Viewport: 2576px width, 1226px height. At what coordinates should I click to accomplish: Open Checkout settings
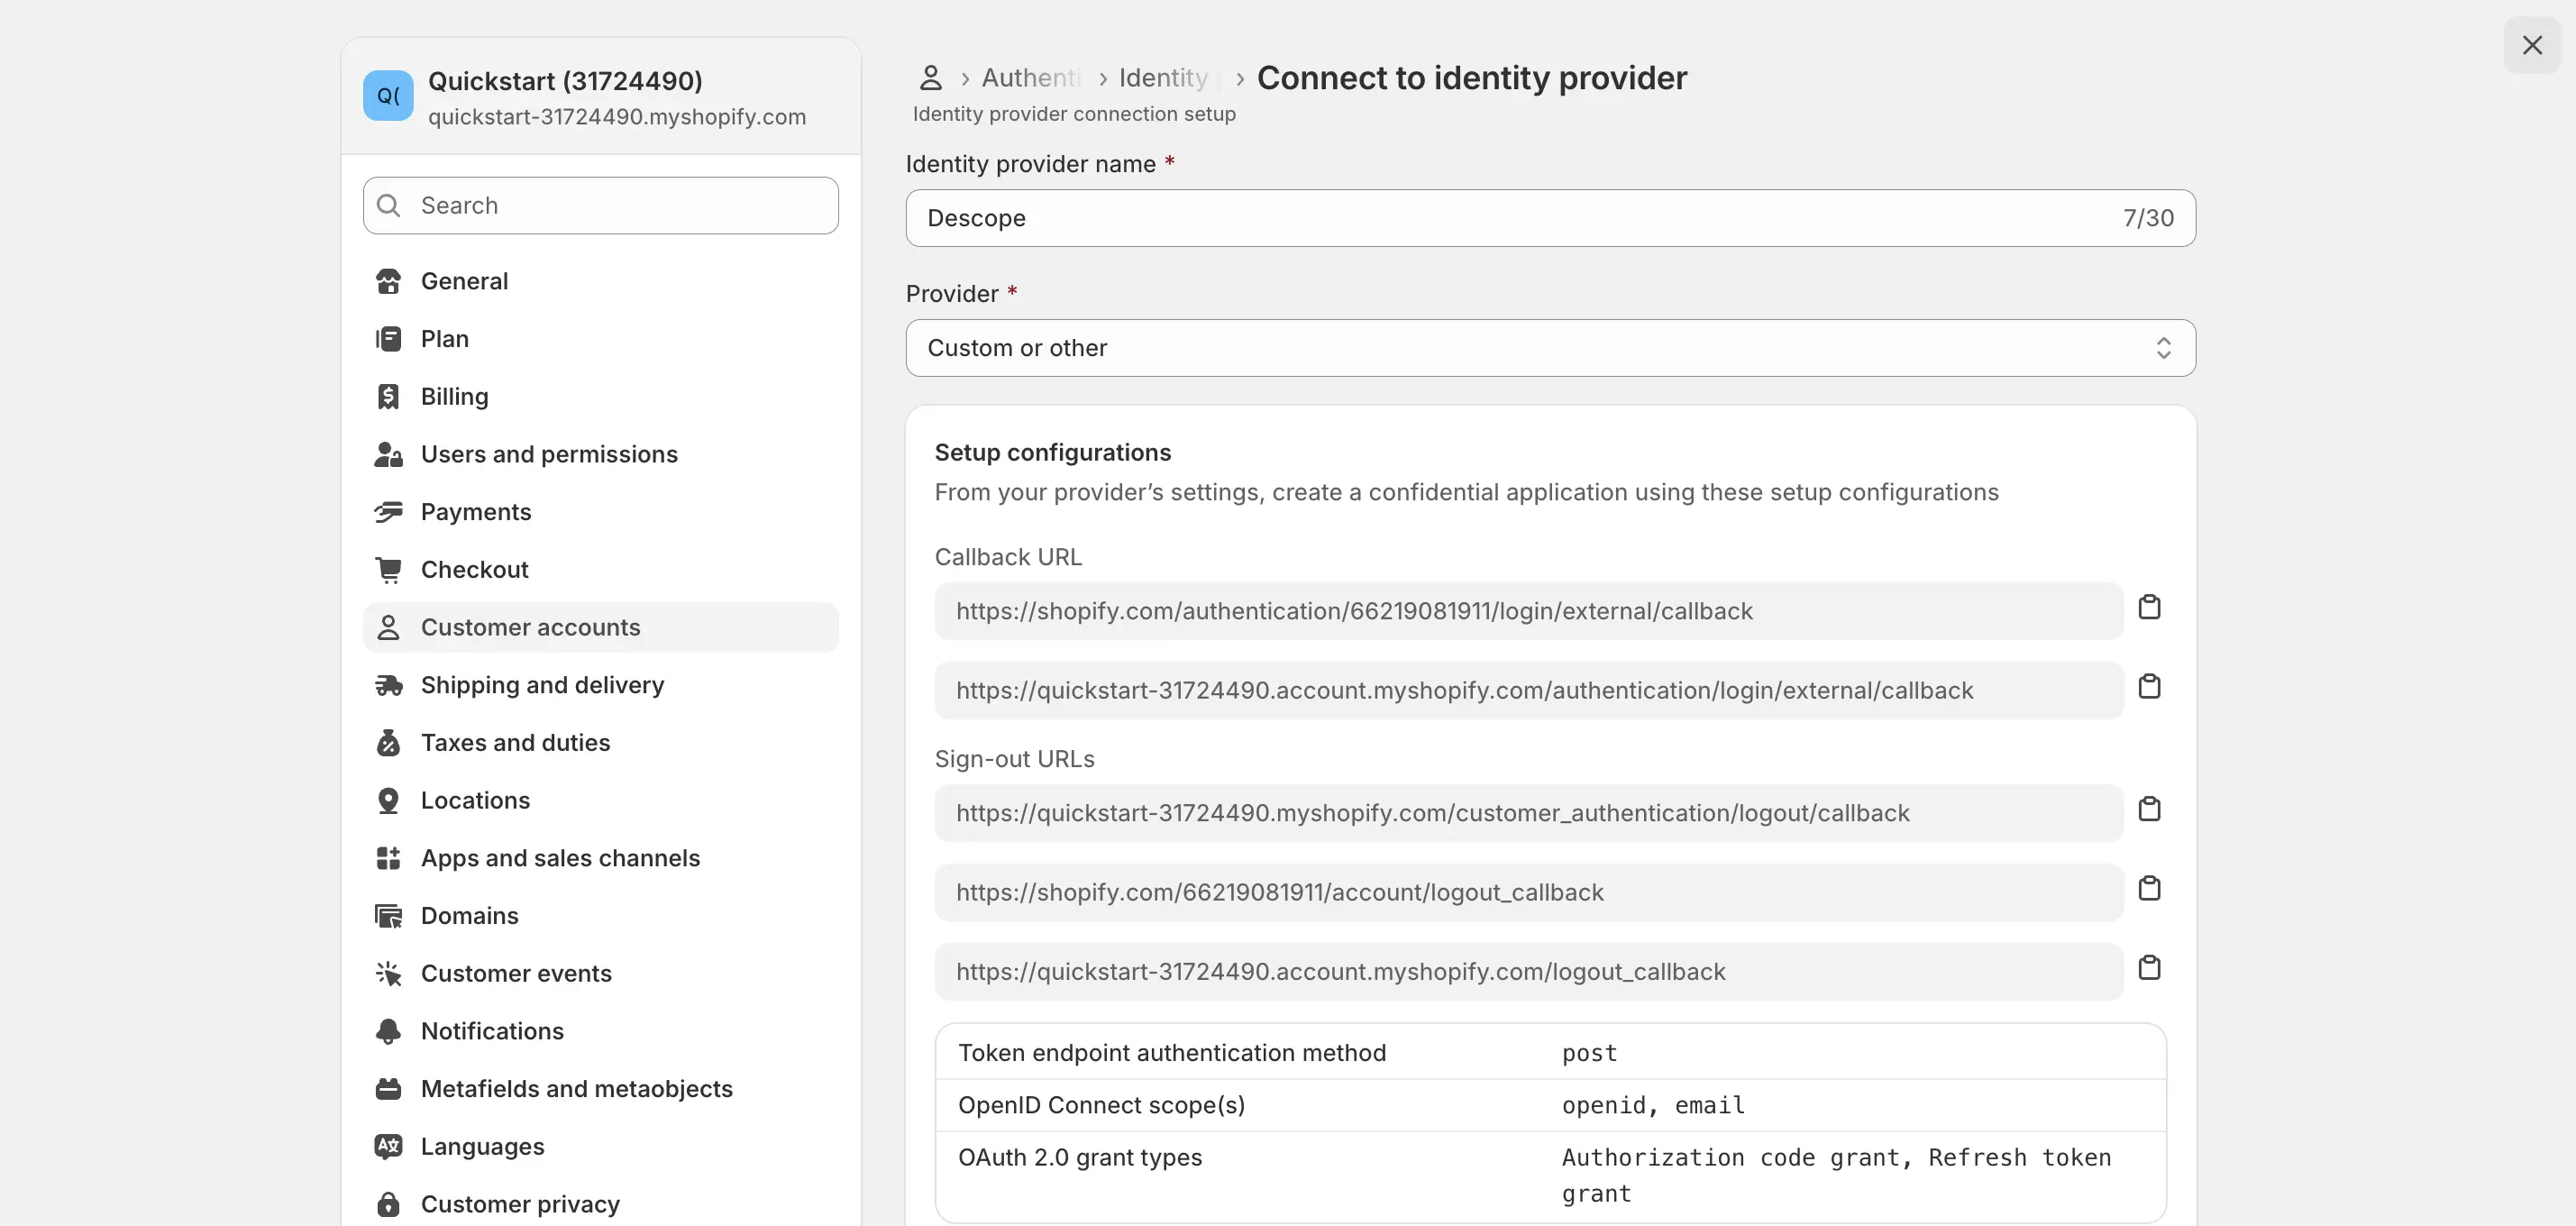click(600, 570)
